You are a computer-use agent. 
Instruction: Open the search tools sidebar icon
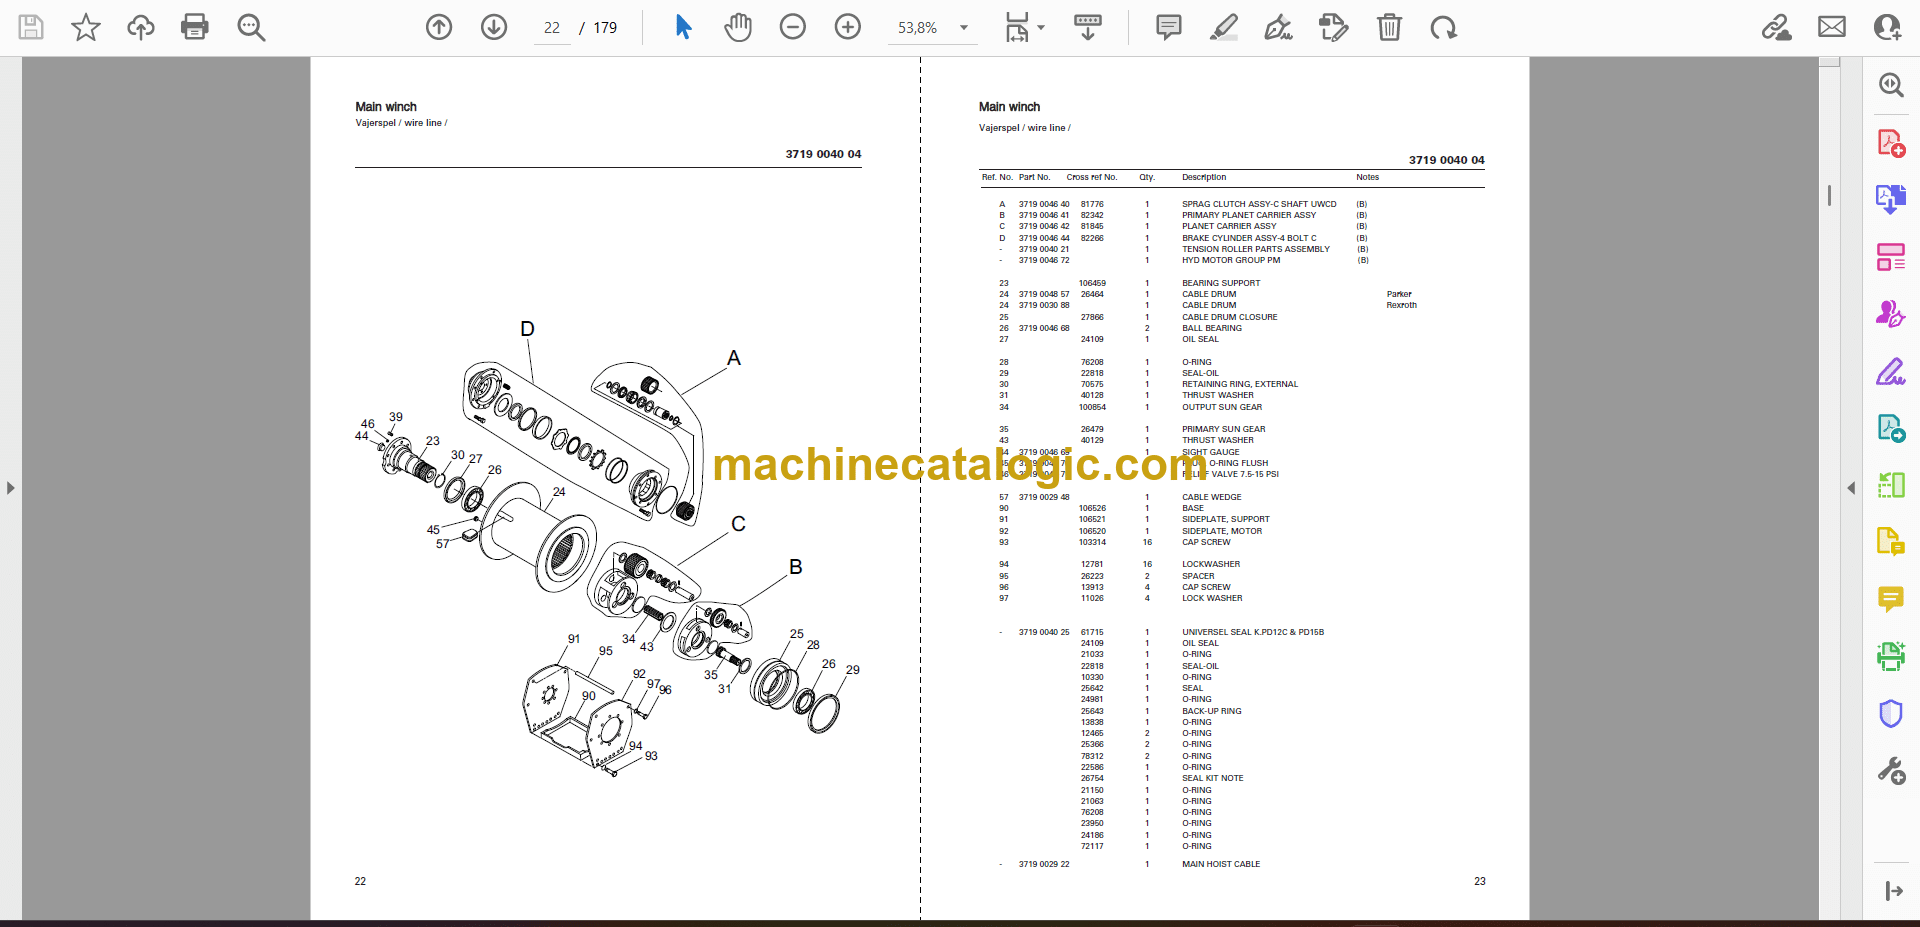click(x=1891, y=85)
